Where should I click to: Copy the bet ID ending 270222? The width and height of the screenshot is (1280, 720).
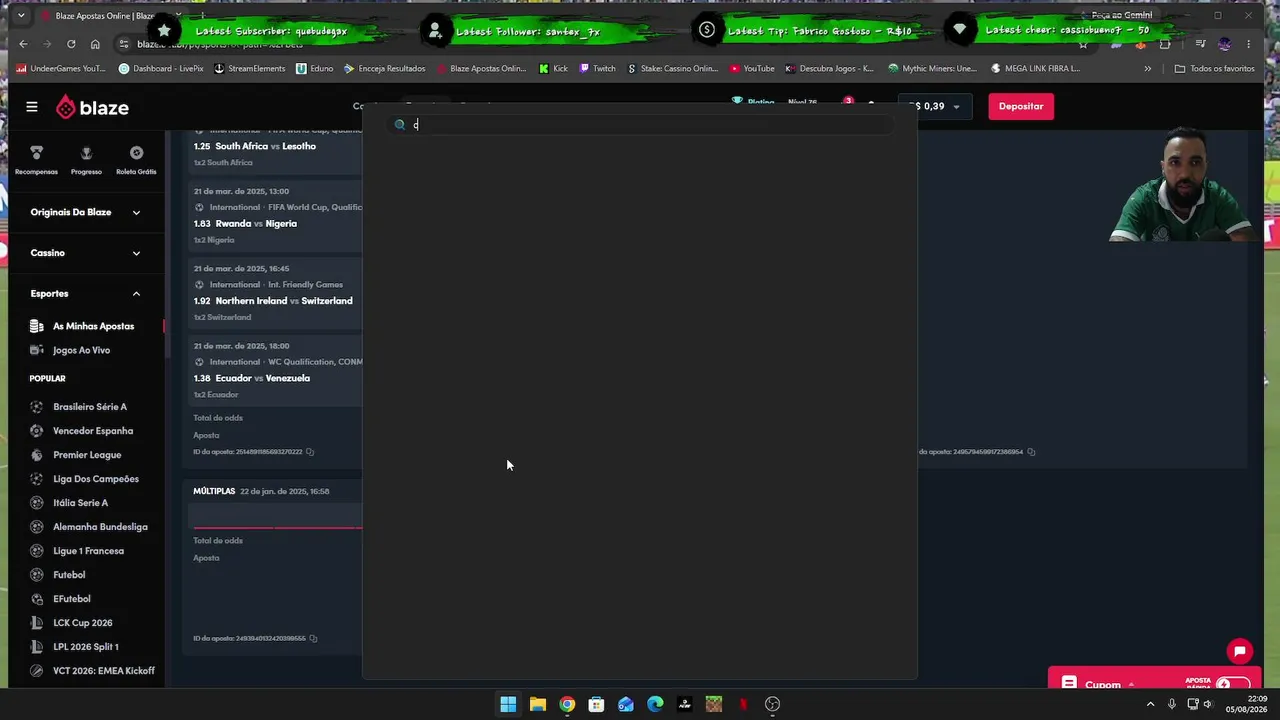pyautogui.click(x=310, y=452)
